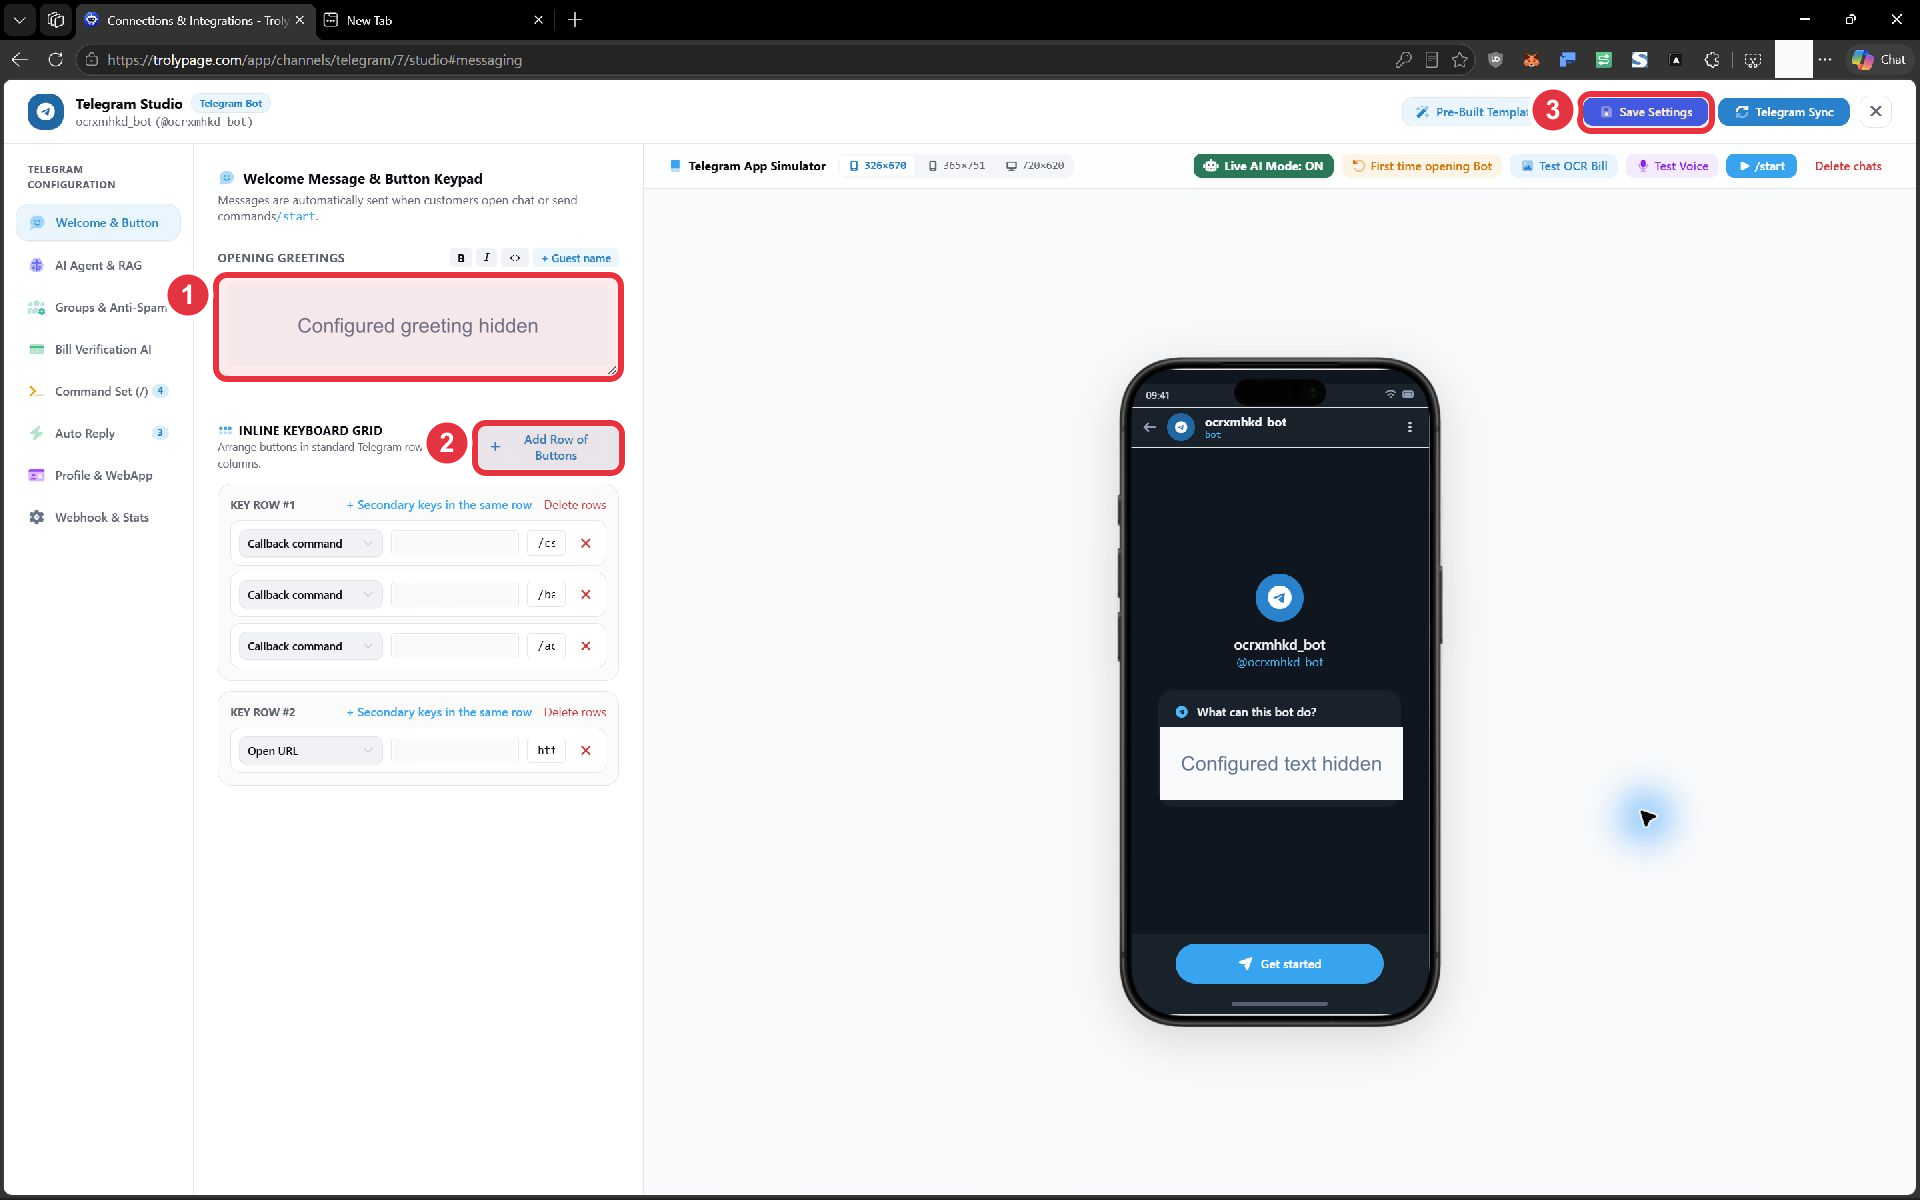Viewport: 1920px width, 1200px height.
Task: Open Pre-Built Templates
Action: 1468,112
